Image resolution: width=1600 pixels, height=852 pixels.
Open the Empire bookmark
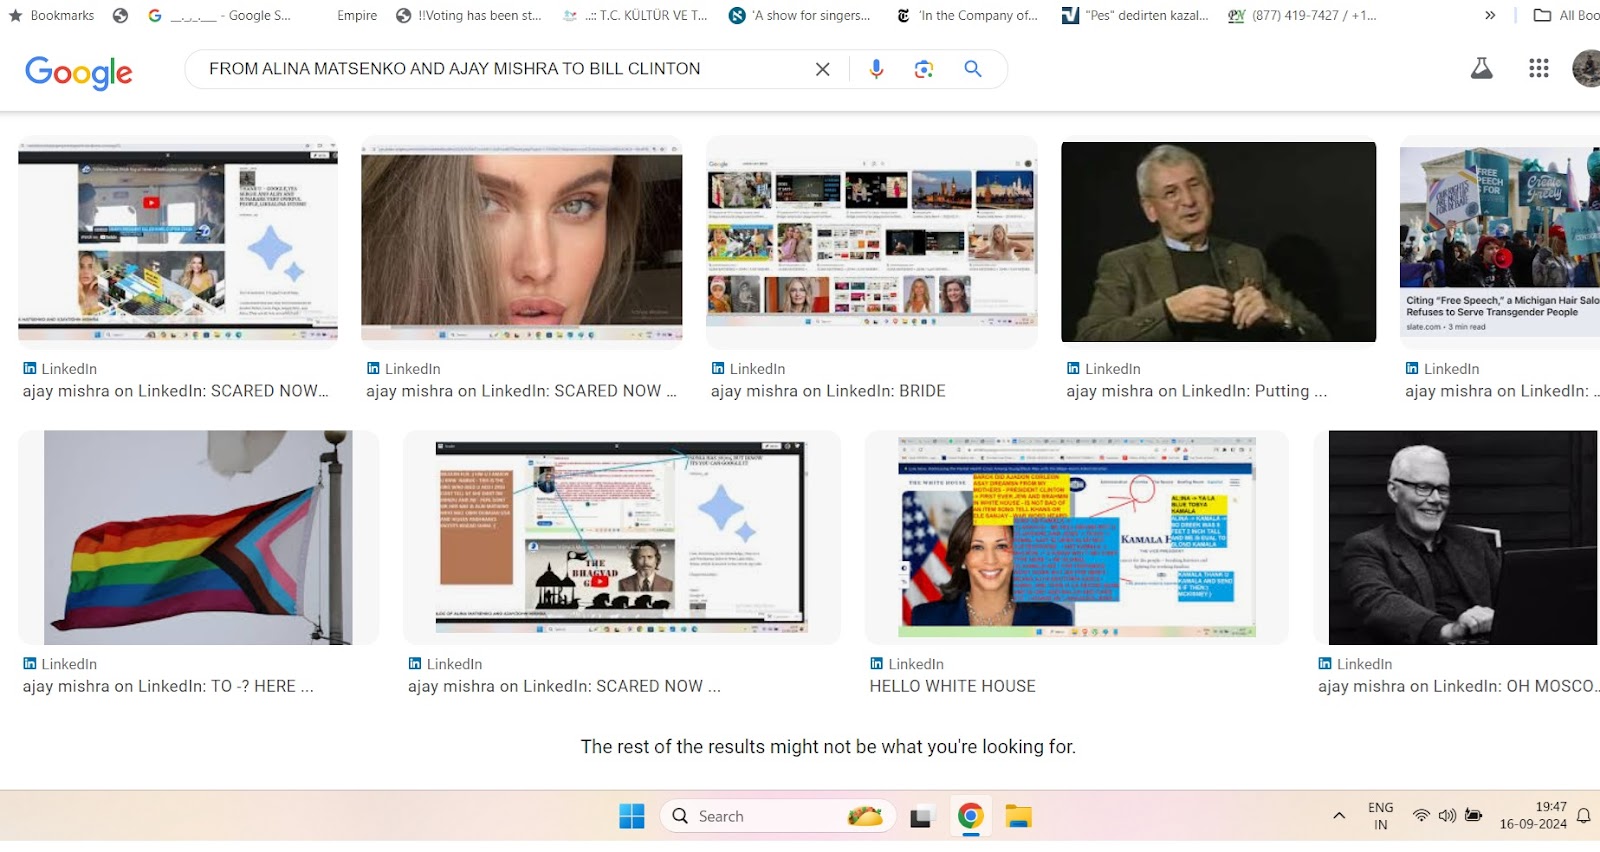tap(357, 15)
